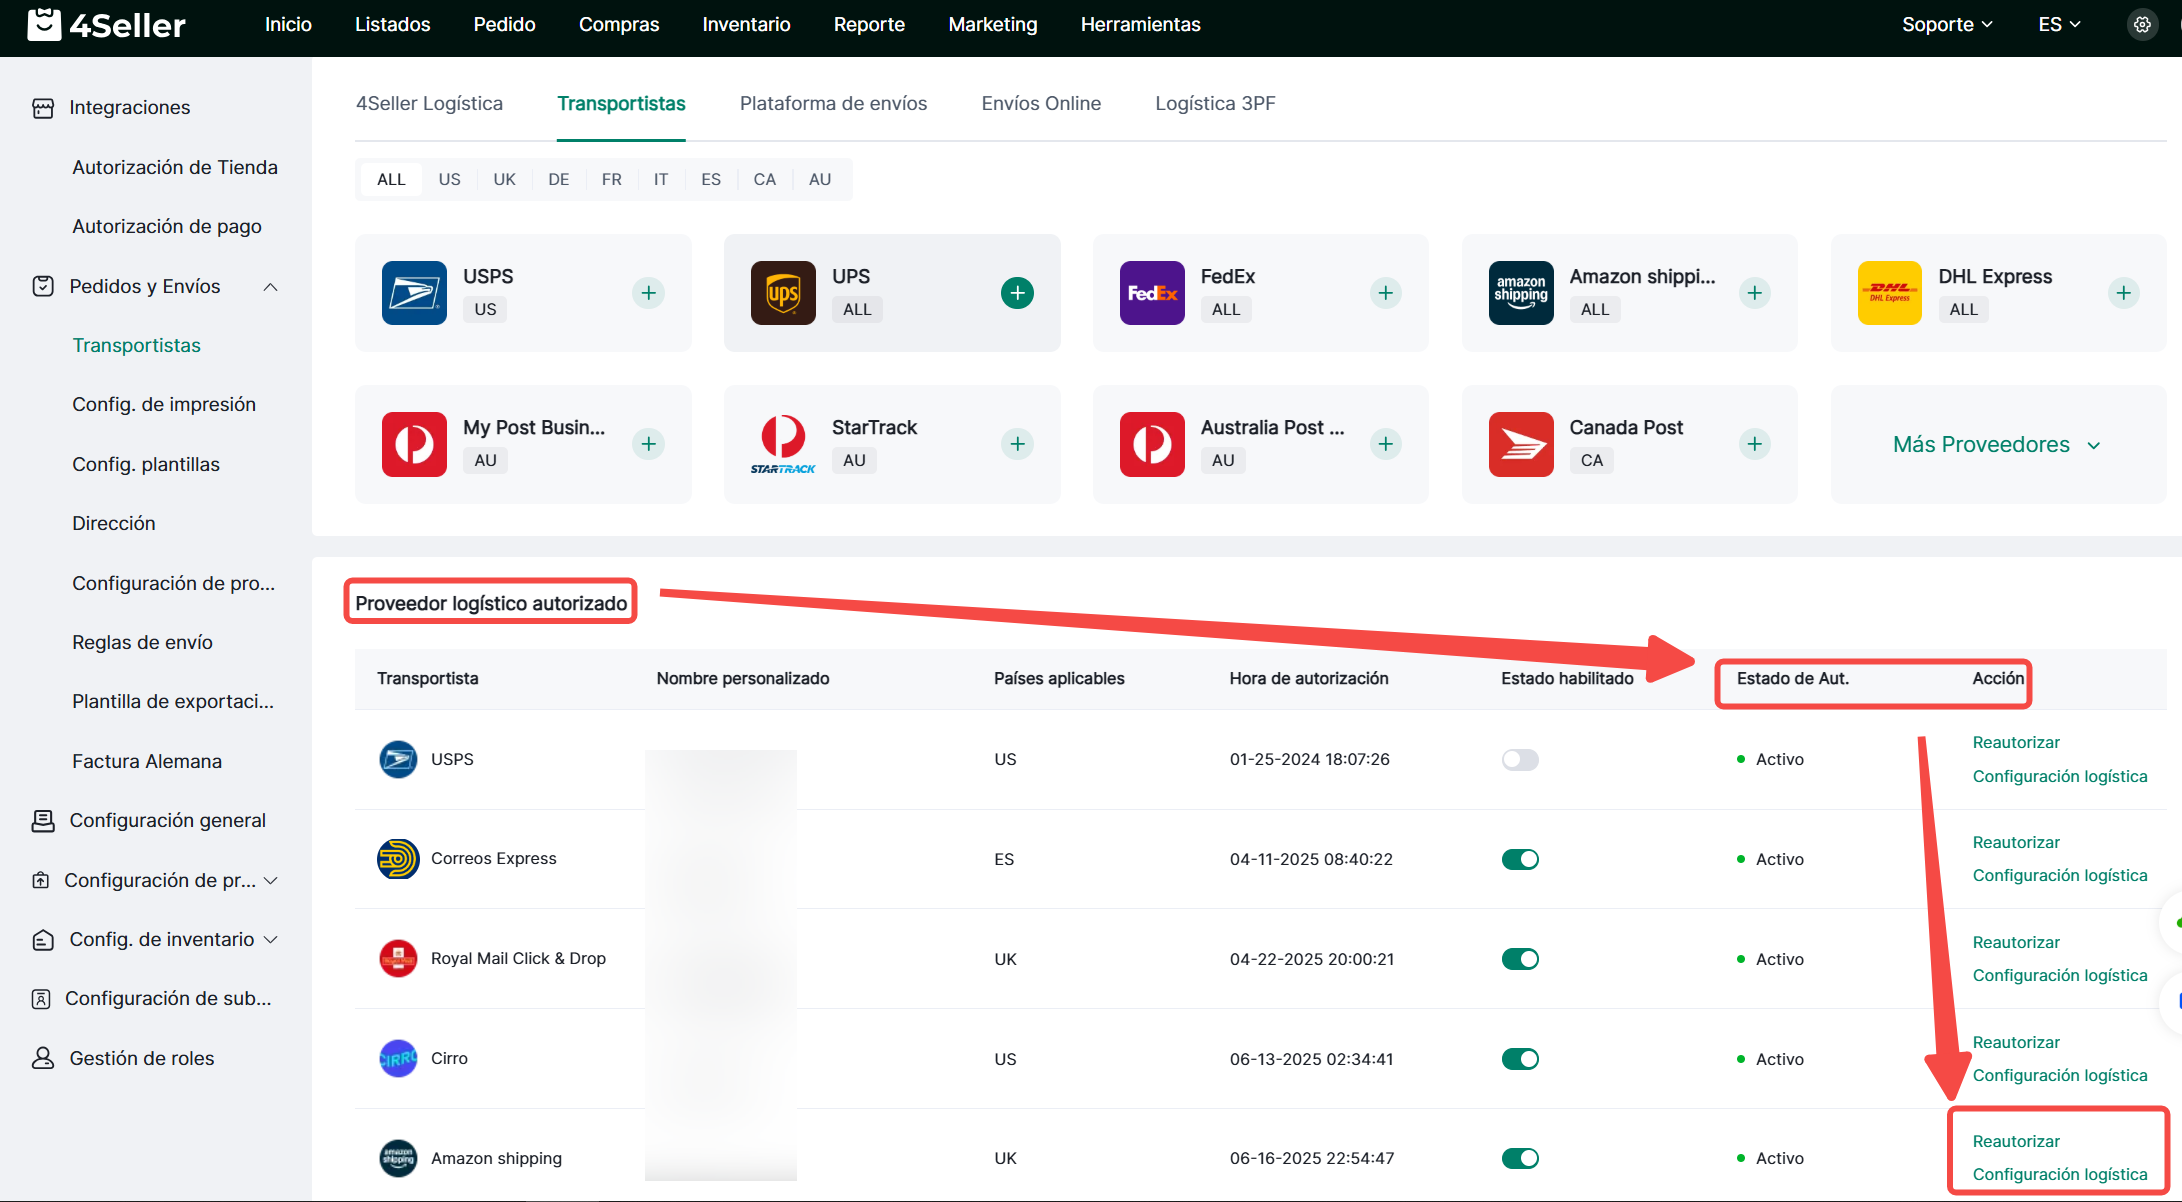The height and width of the screenshot is (1202, 2182).
Task: Click the plus icon on UPS card
Action: (x=1017, y=293)
